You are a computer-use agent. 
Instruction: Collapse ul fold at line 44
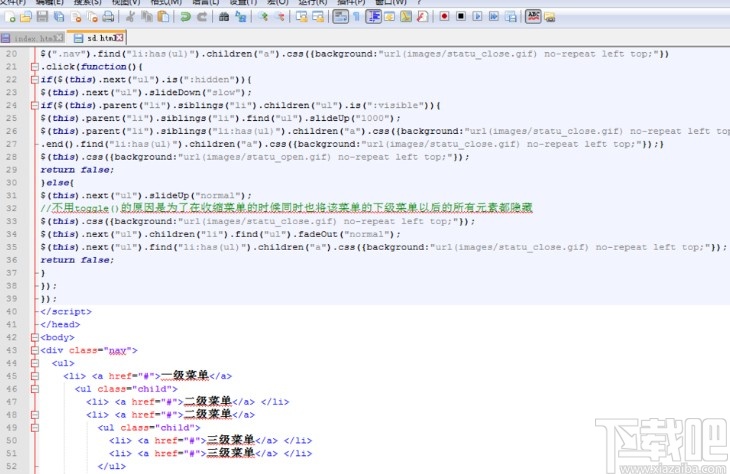pos(34,363)
